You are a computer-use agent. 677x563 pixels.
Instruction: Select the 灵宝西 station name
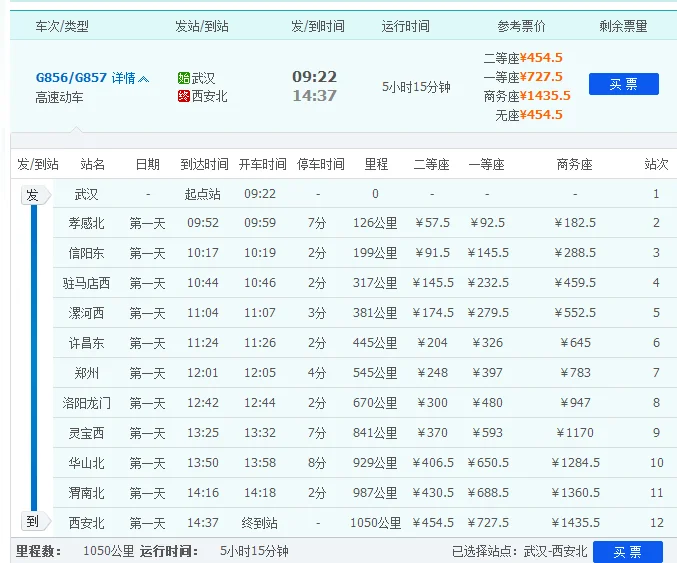click(x=86, y=433)
